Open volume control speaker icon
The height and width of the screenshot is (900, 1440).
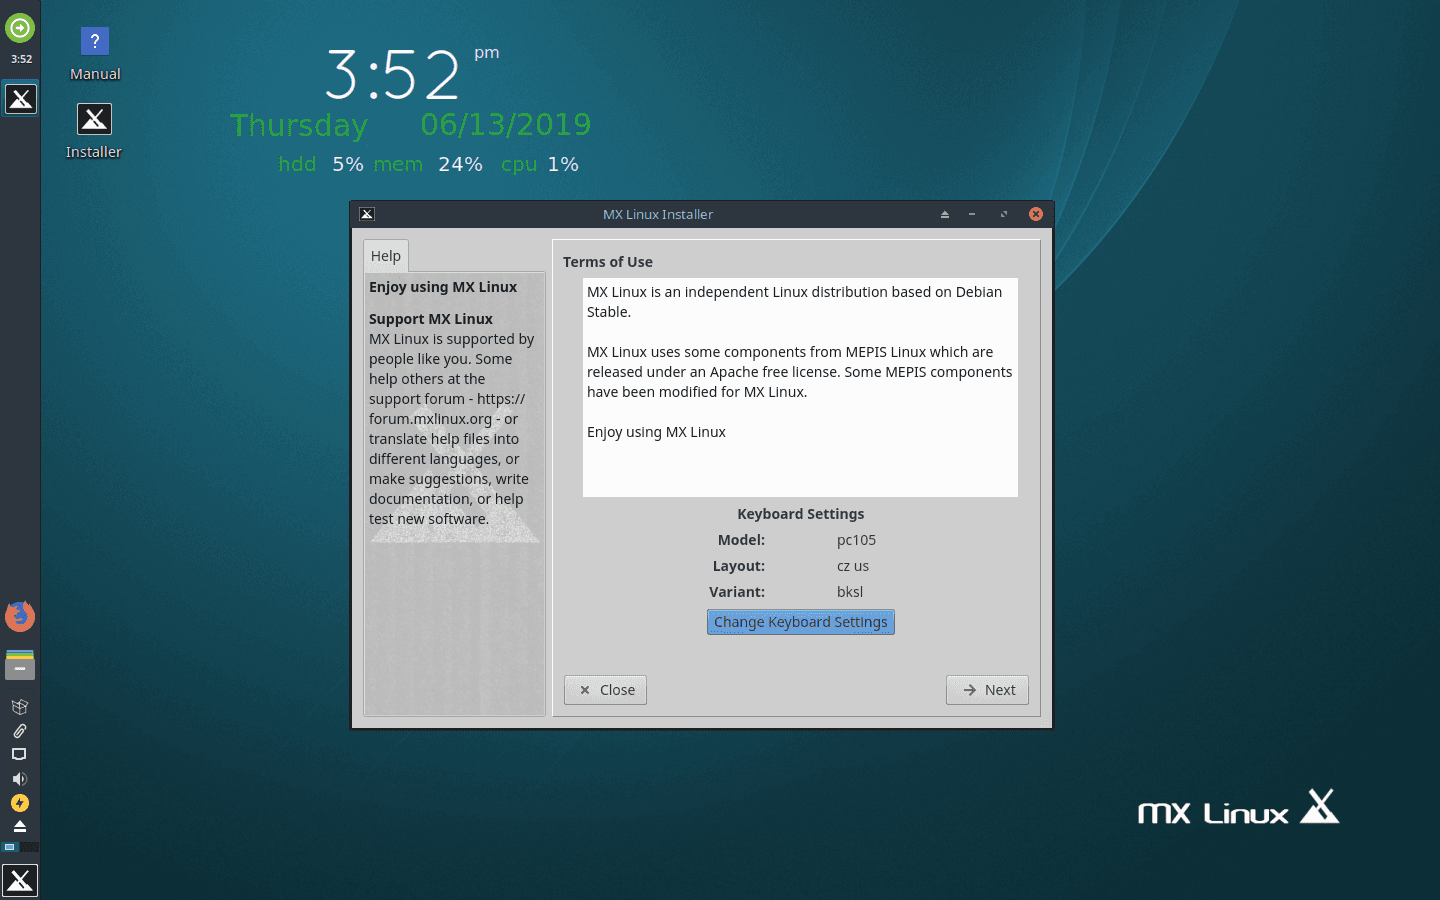click(x=19, y=779)
